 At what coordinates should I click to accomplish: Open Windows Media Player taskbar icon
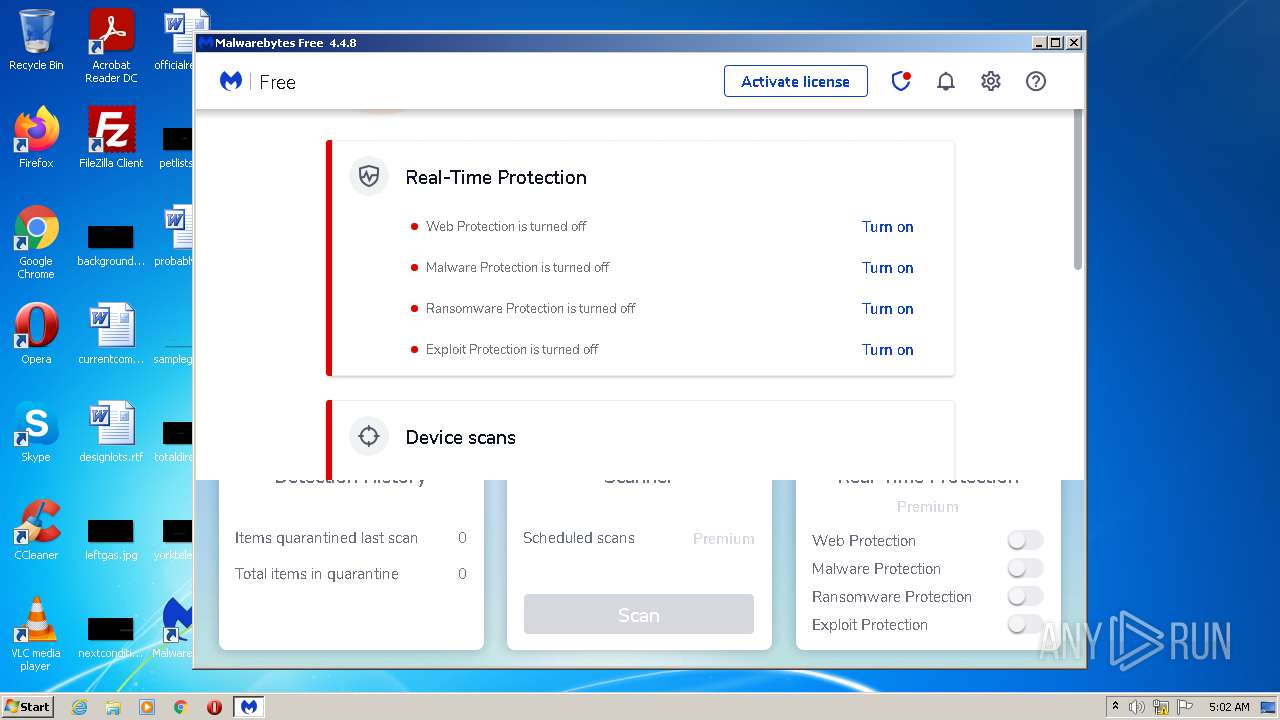[x=147, y=707]
